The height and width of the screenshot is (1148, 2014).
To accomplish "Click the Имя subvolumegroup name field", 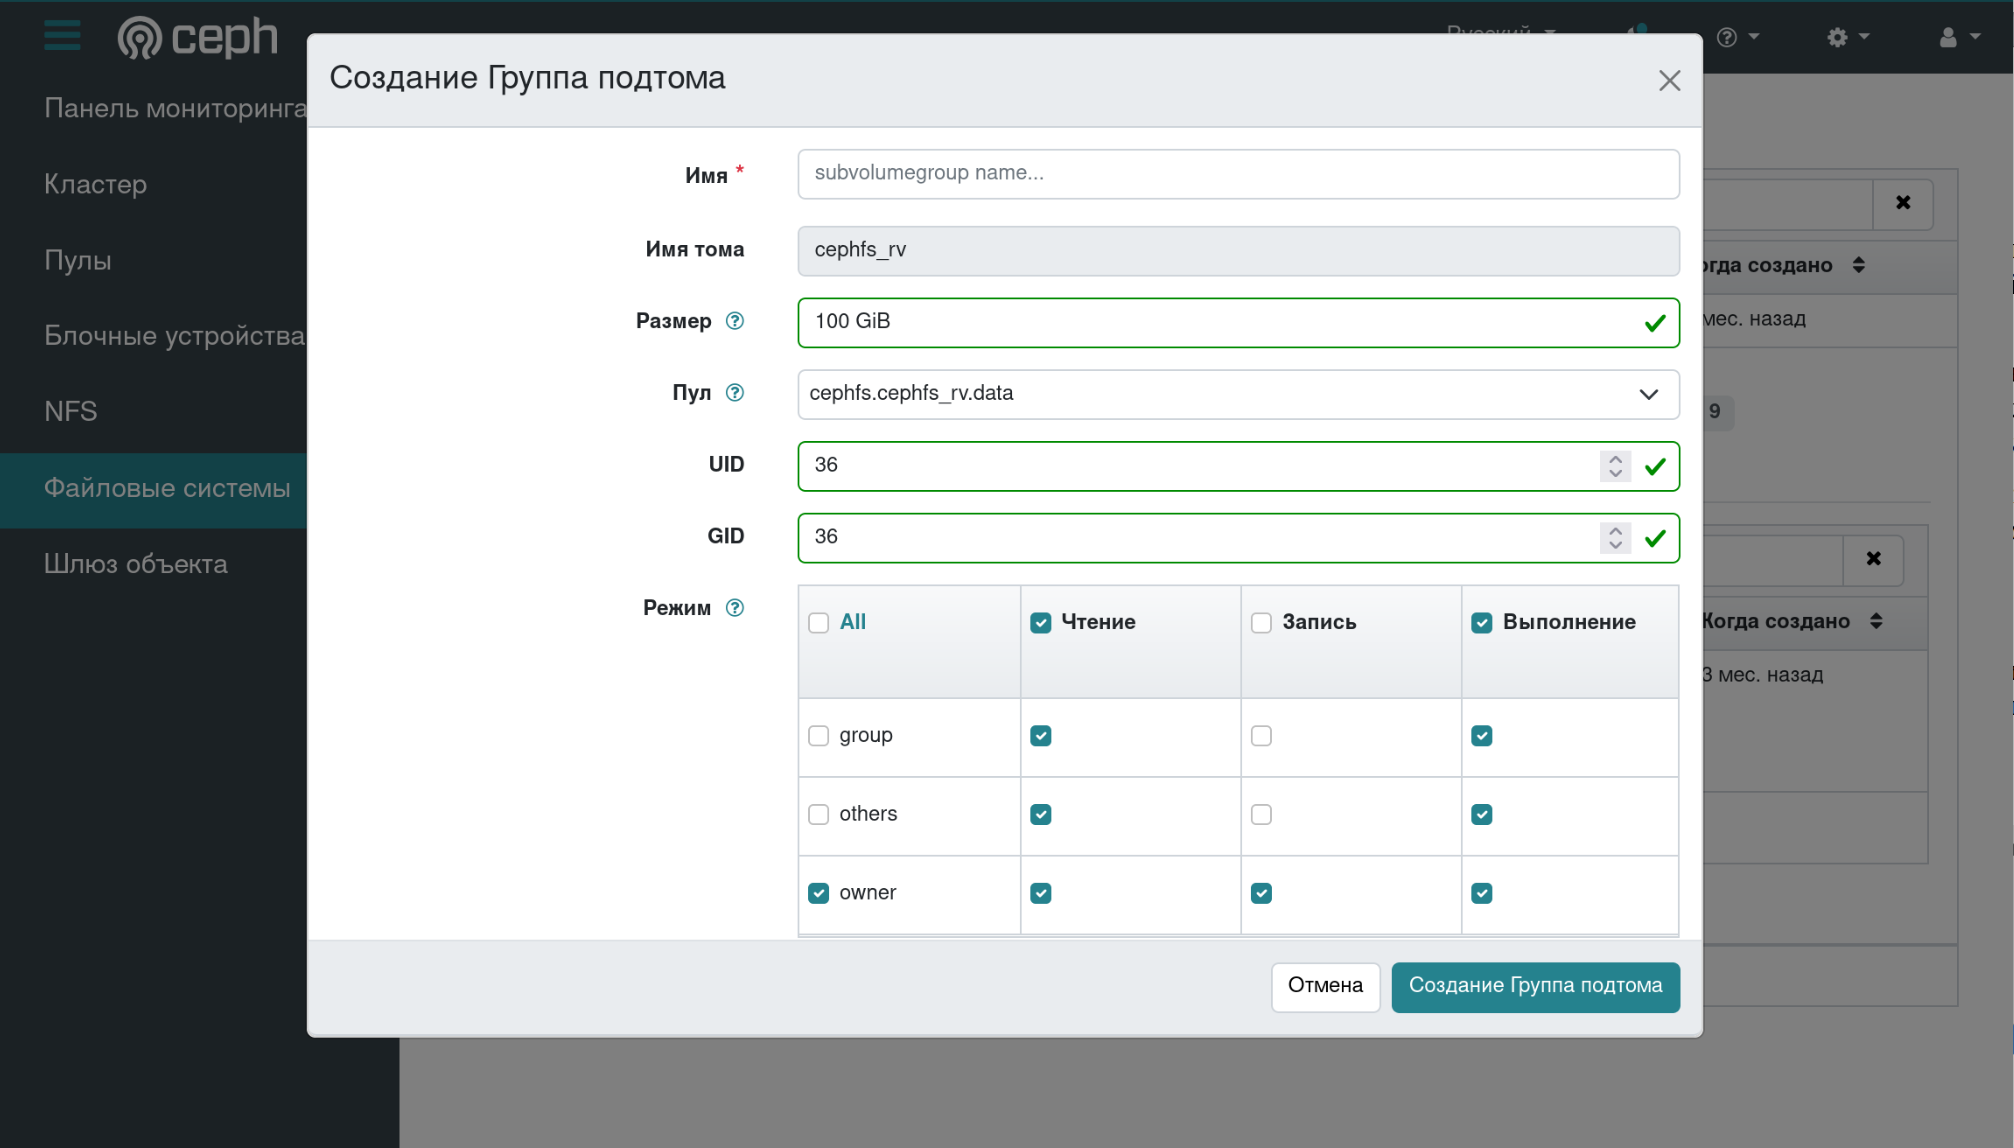I will [x=1238, y=174].
